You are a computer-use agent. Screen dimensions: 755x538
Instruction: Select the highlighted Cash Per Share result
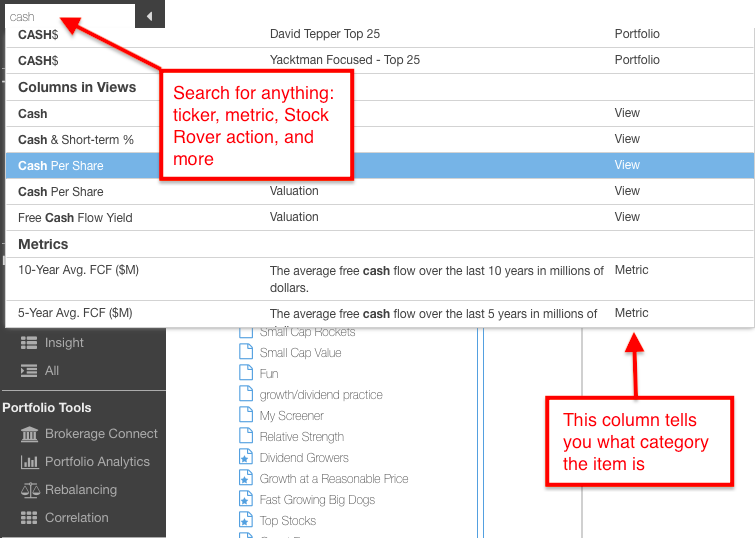pos(379,166)
